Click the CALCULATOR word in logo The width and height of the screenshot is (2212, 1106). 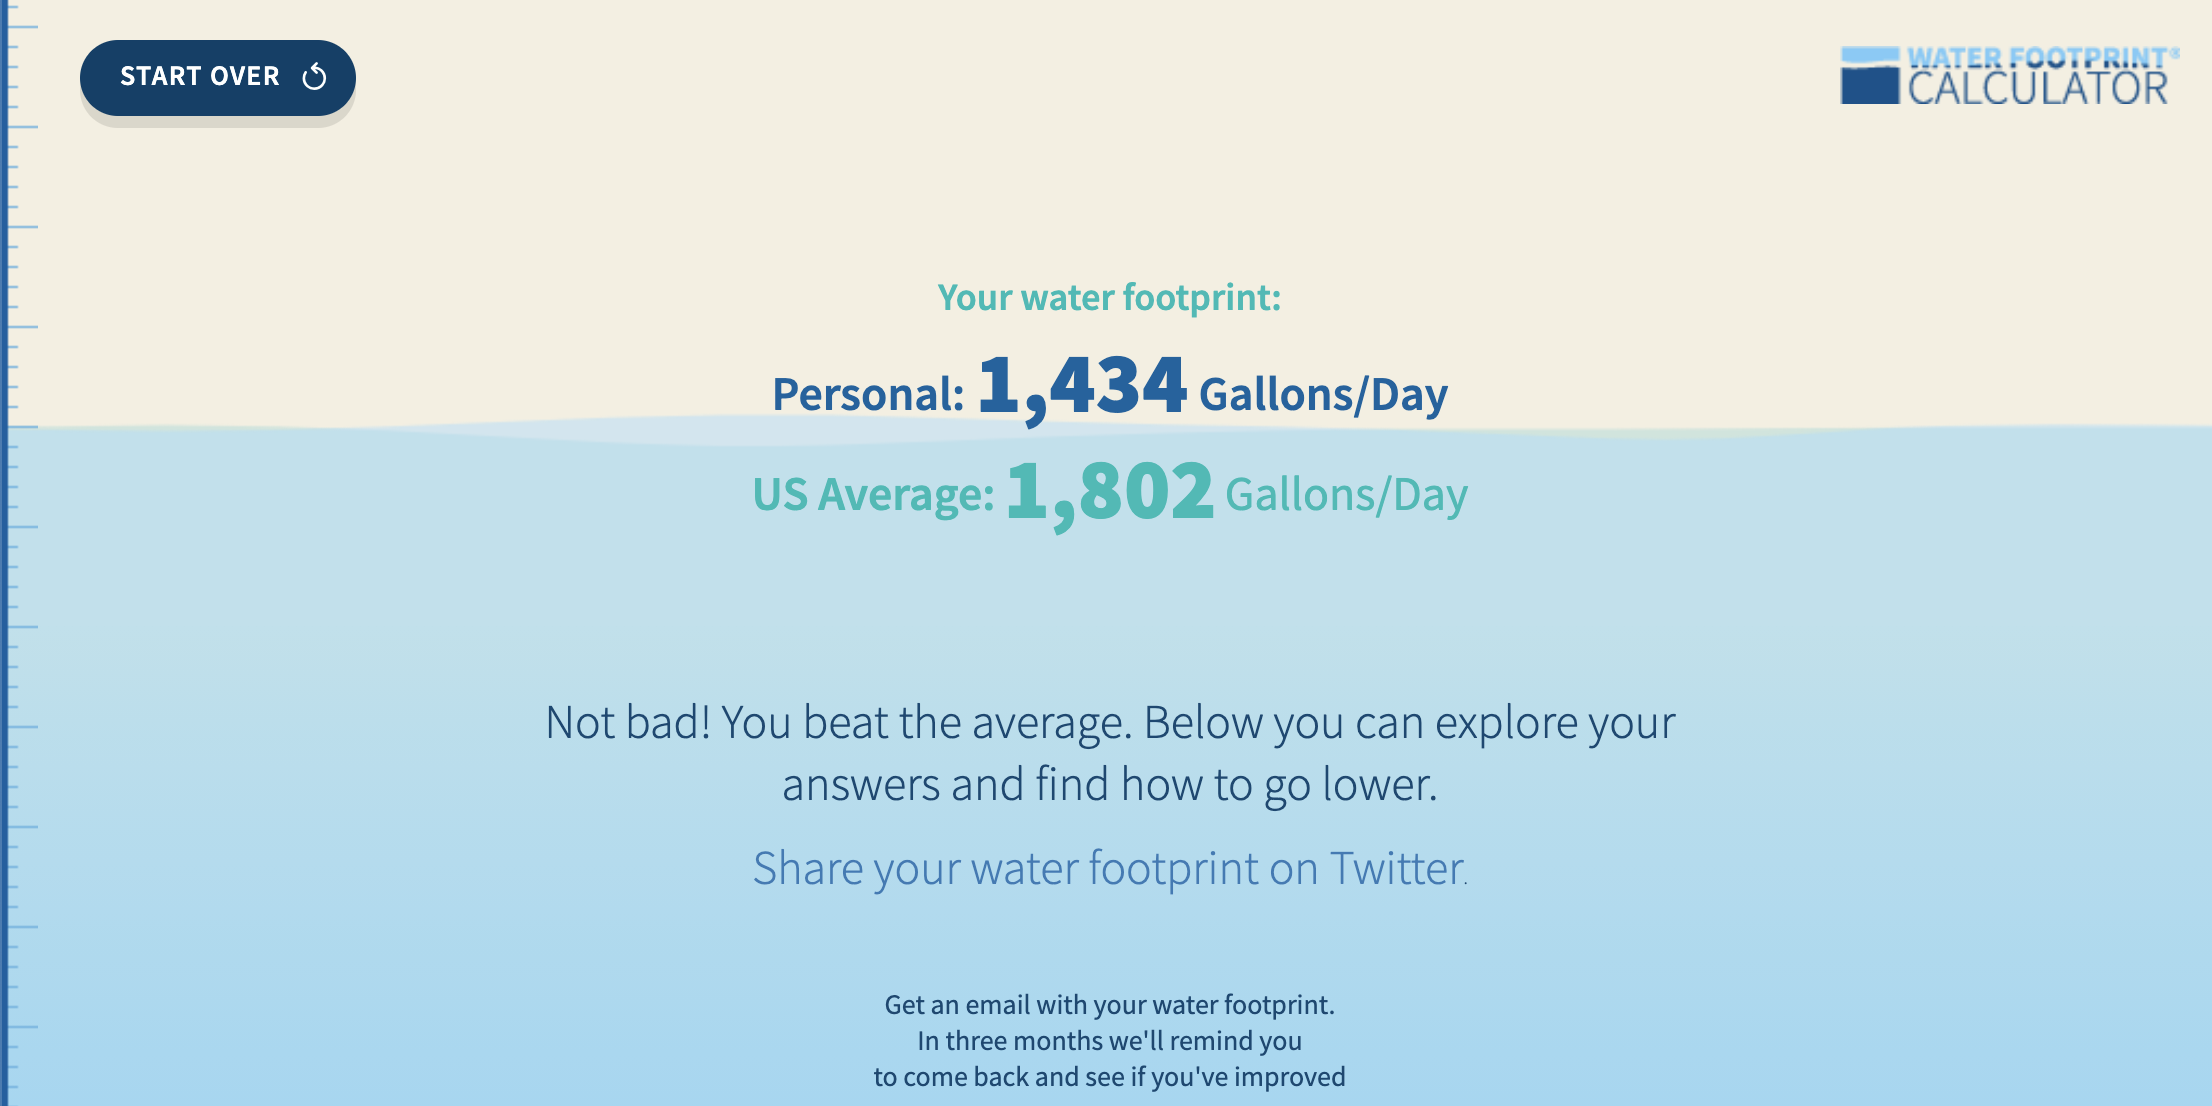click(x=2038, y=89)
